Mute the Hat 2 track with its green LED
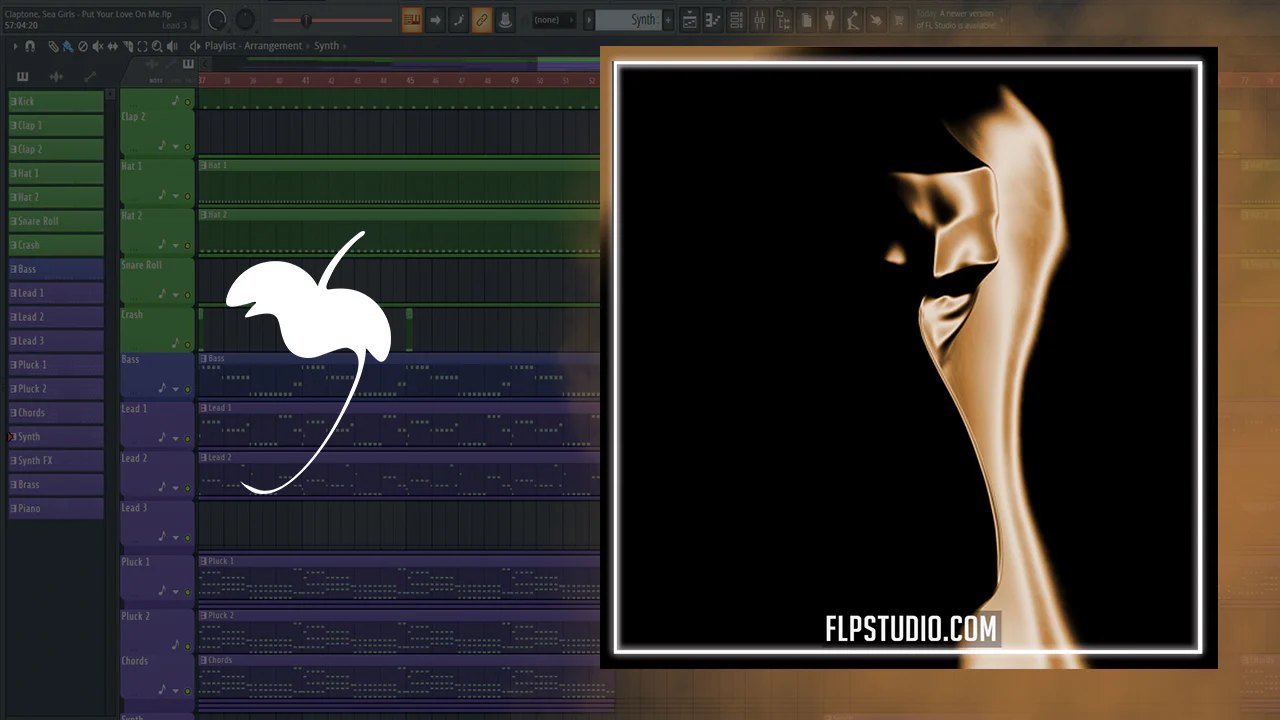This screenshot has height=720, width=1280. [x=187, y=245]
